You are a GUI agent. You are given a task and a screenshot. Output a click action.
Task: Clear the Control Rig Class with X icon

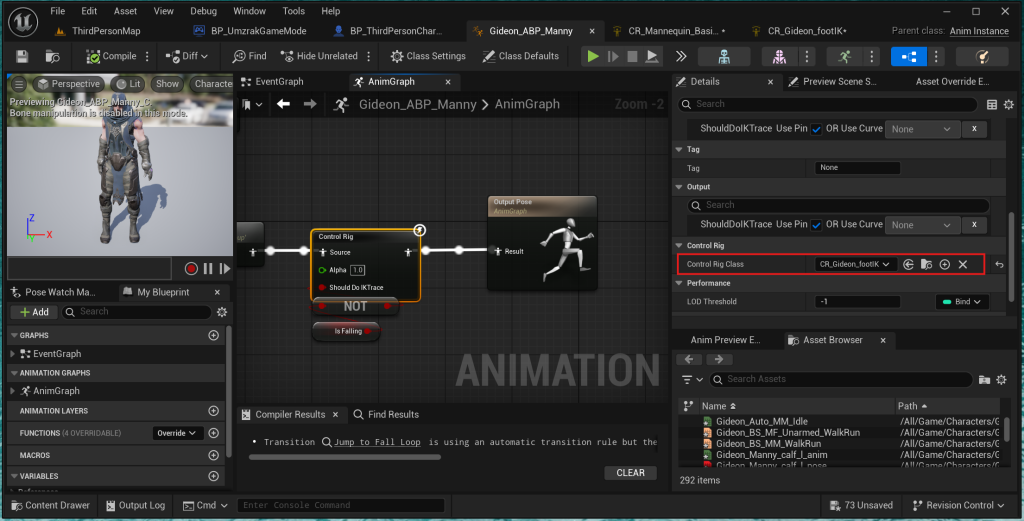tap(963, 264)
